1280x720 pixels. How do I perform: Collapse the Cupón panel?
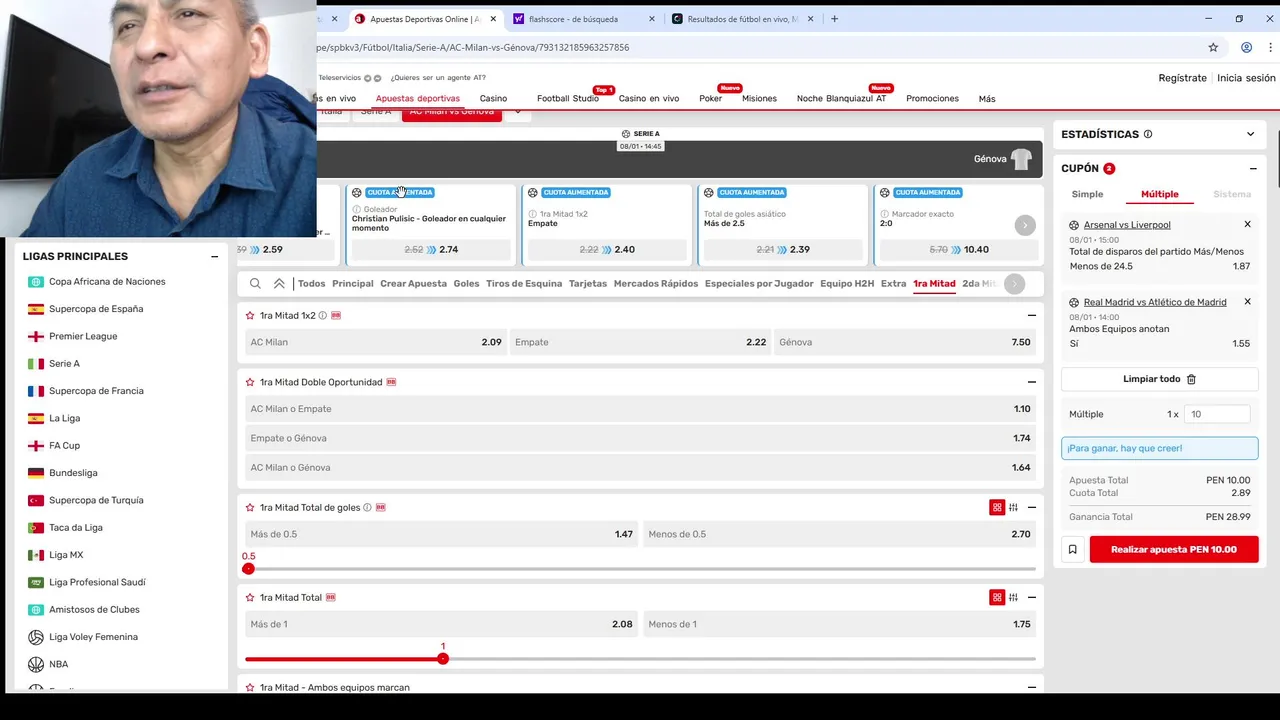pos(1253,169)
